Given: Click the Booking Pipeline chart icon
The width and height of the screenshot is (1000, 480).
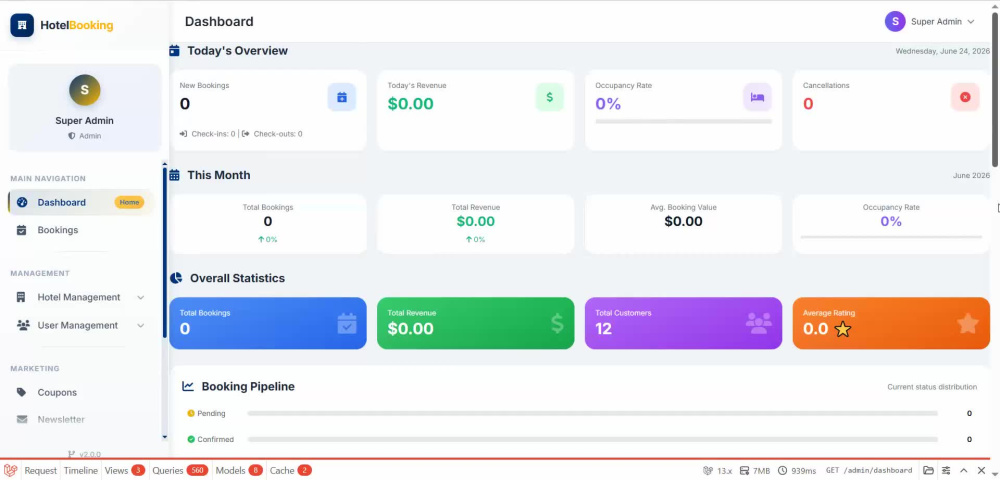Looking at the screenshot, I should pos(188,386).
